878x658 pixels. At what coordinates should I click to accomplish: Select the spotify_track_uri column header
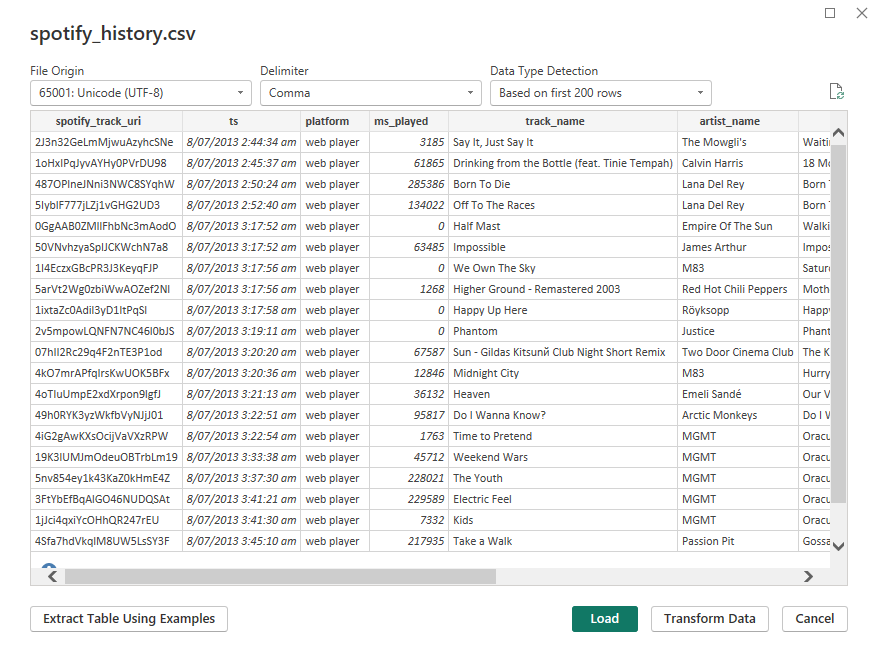tap(106, 122)
